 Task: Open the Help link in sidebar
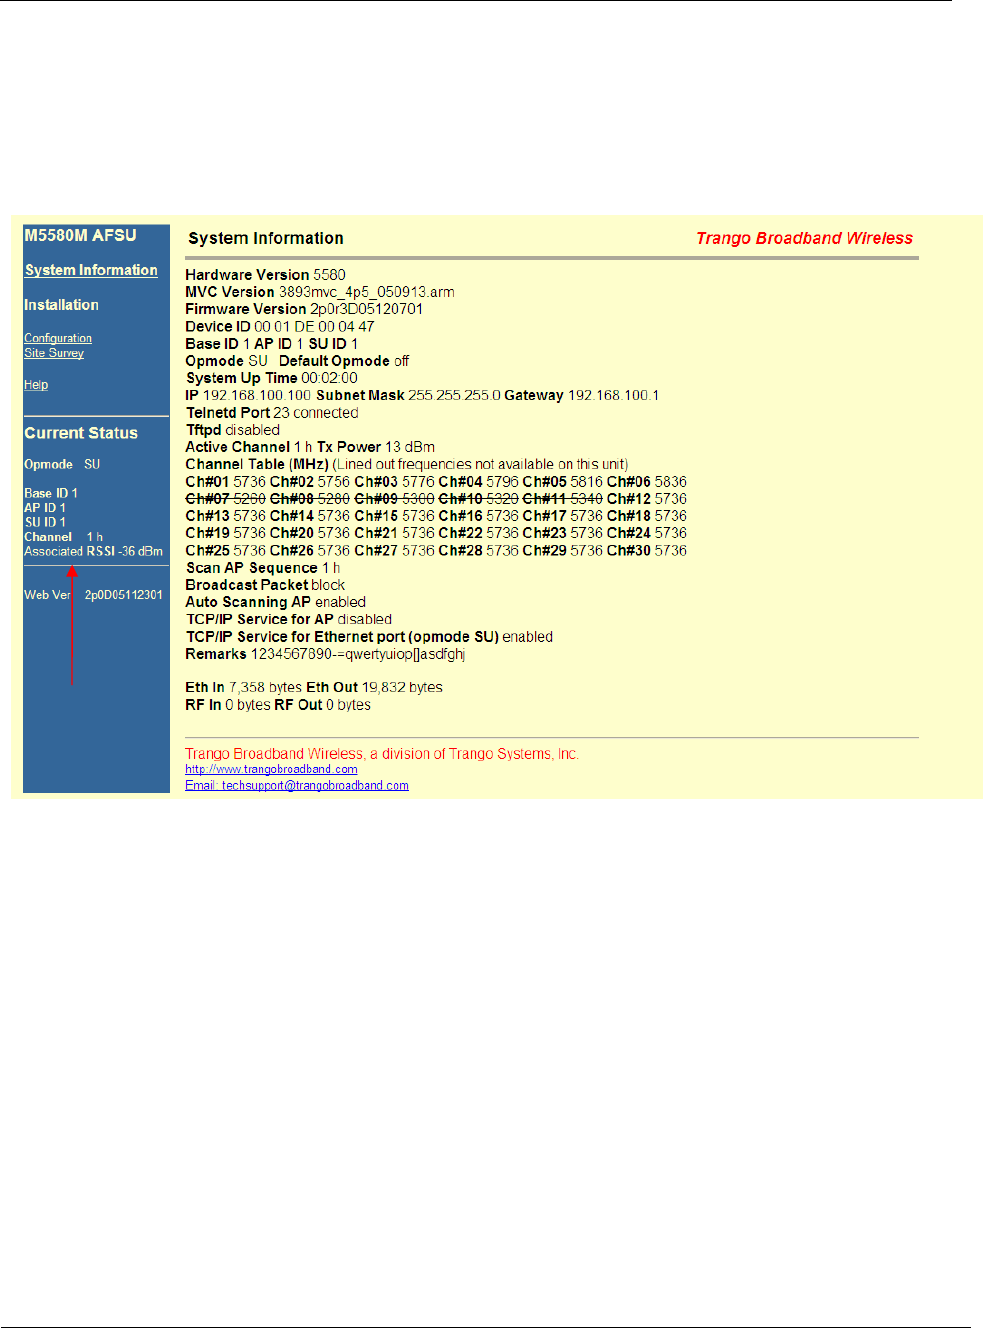tap(36, 385)
